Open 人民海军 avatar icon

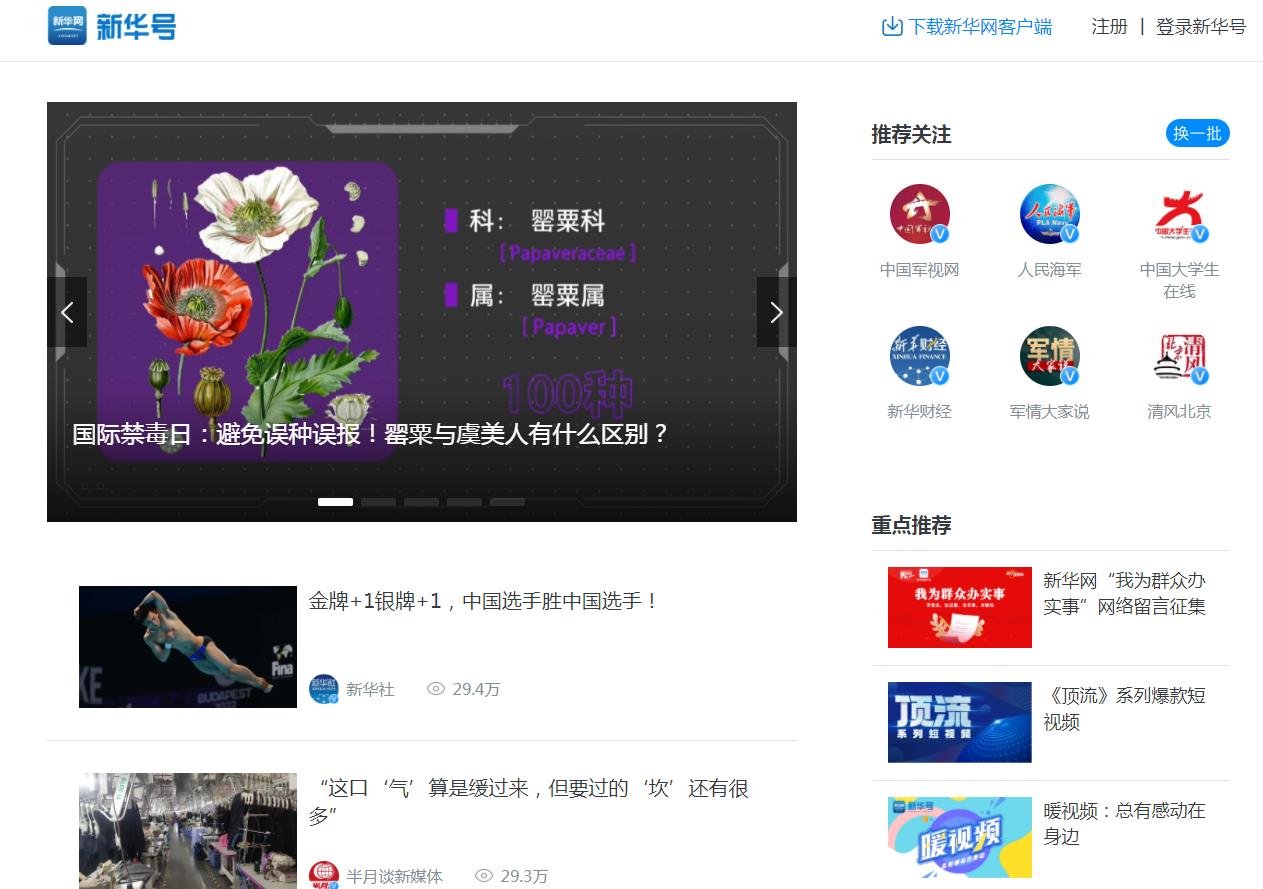[x=1049, y=214]
